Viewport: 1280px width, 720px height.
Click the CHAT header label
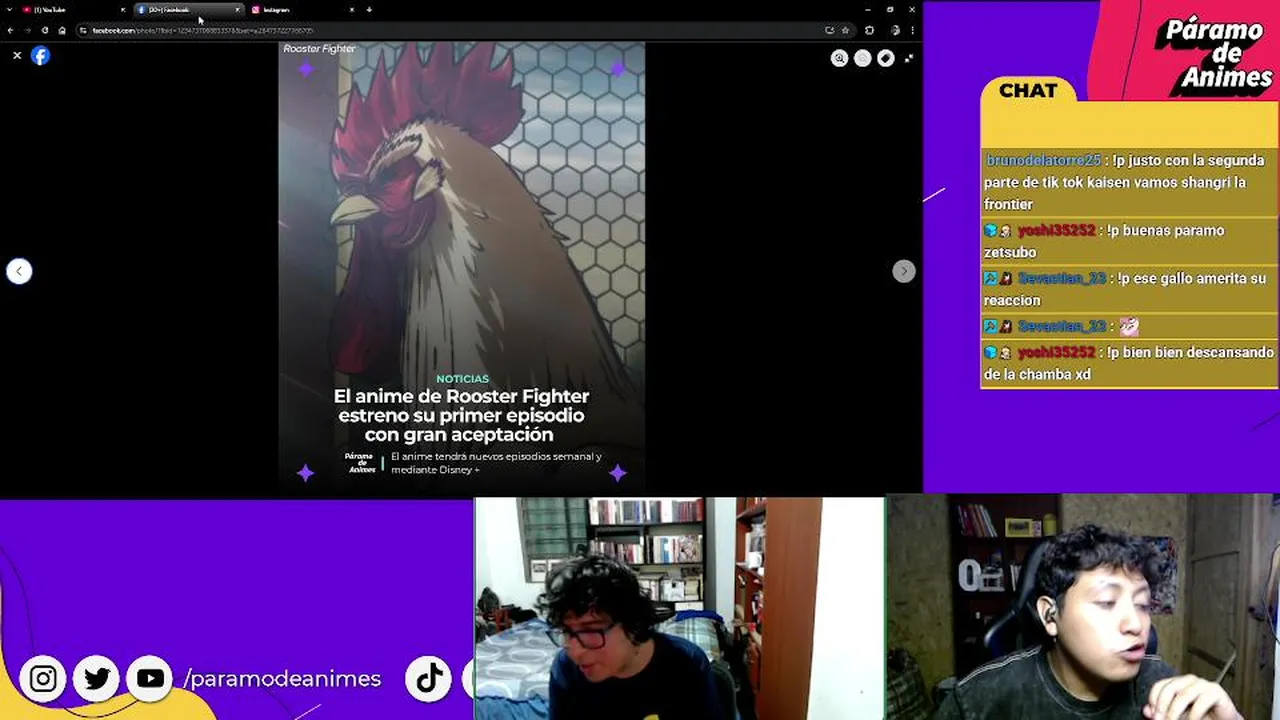1028,91
